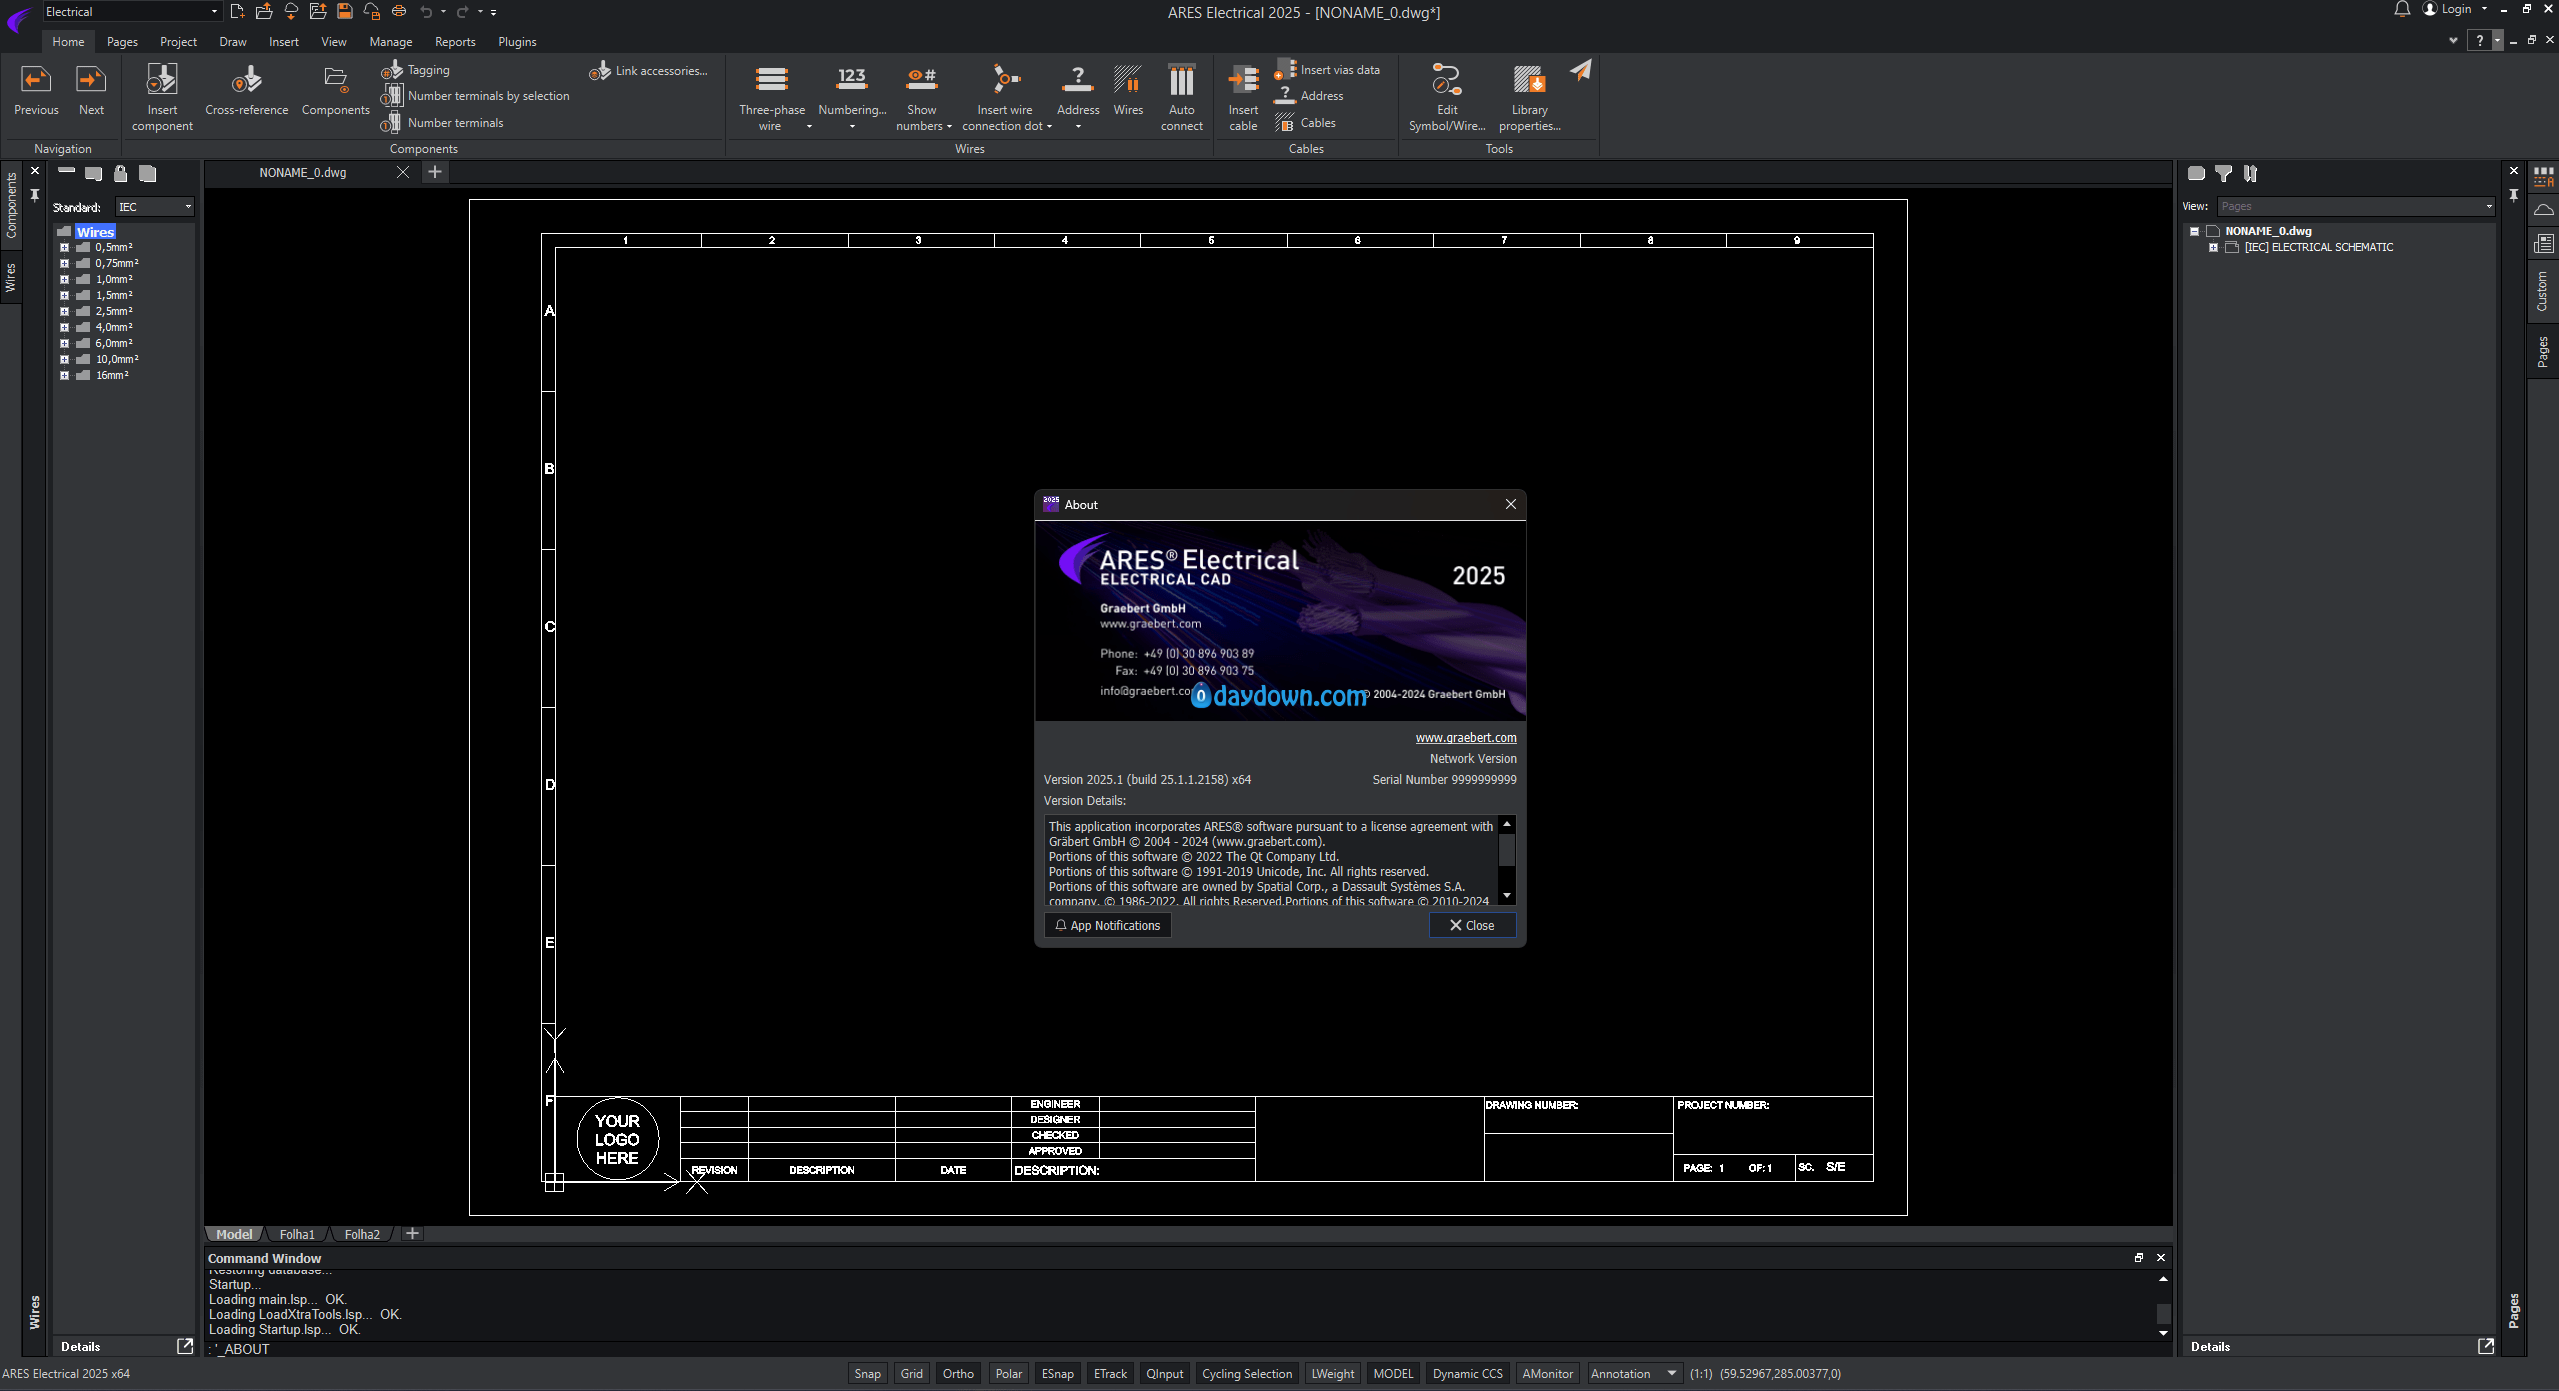Click the New document icon in quick access toolbar
This screenshot has height=1391, width=2559.
click(x=237, y=12)
